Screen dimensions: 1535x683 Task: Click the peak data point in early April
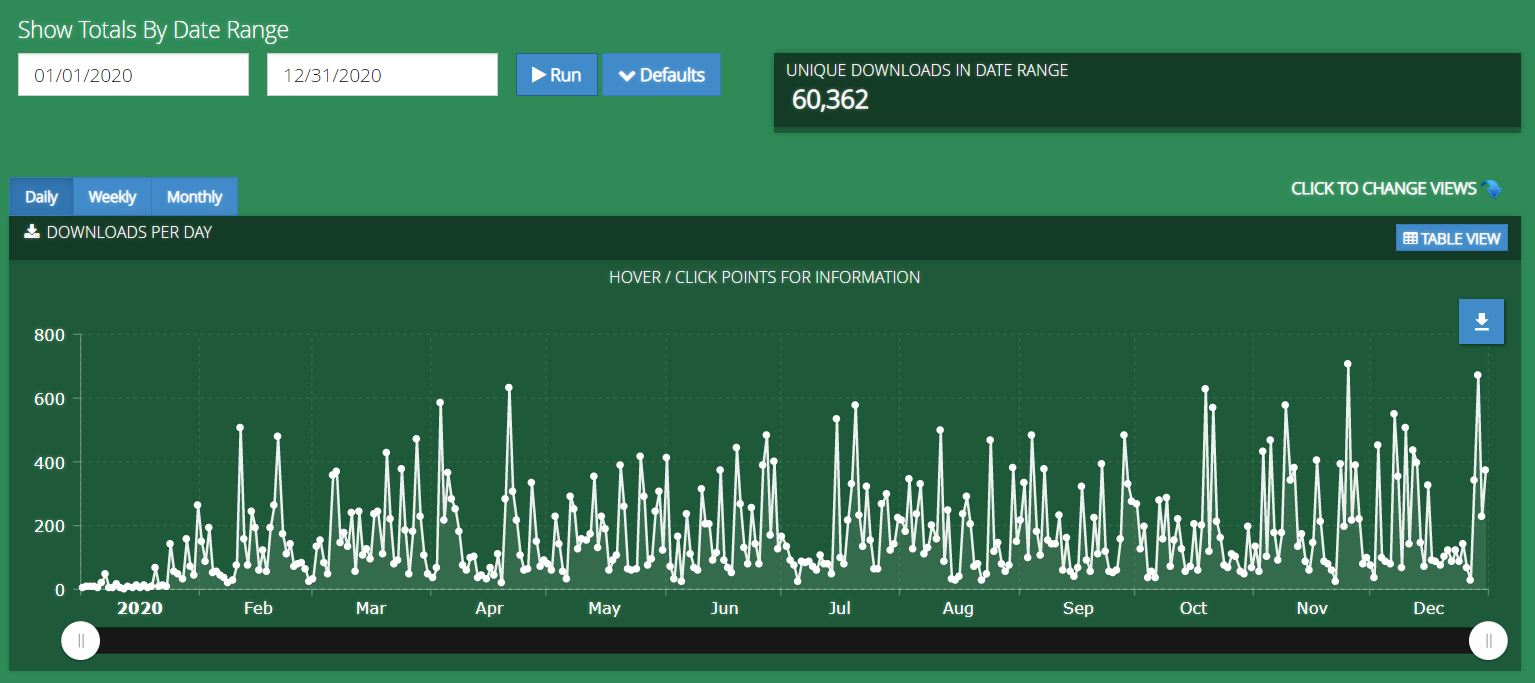pos(509,387)
